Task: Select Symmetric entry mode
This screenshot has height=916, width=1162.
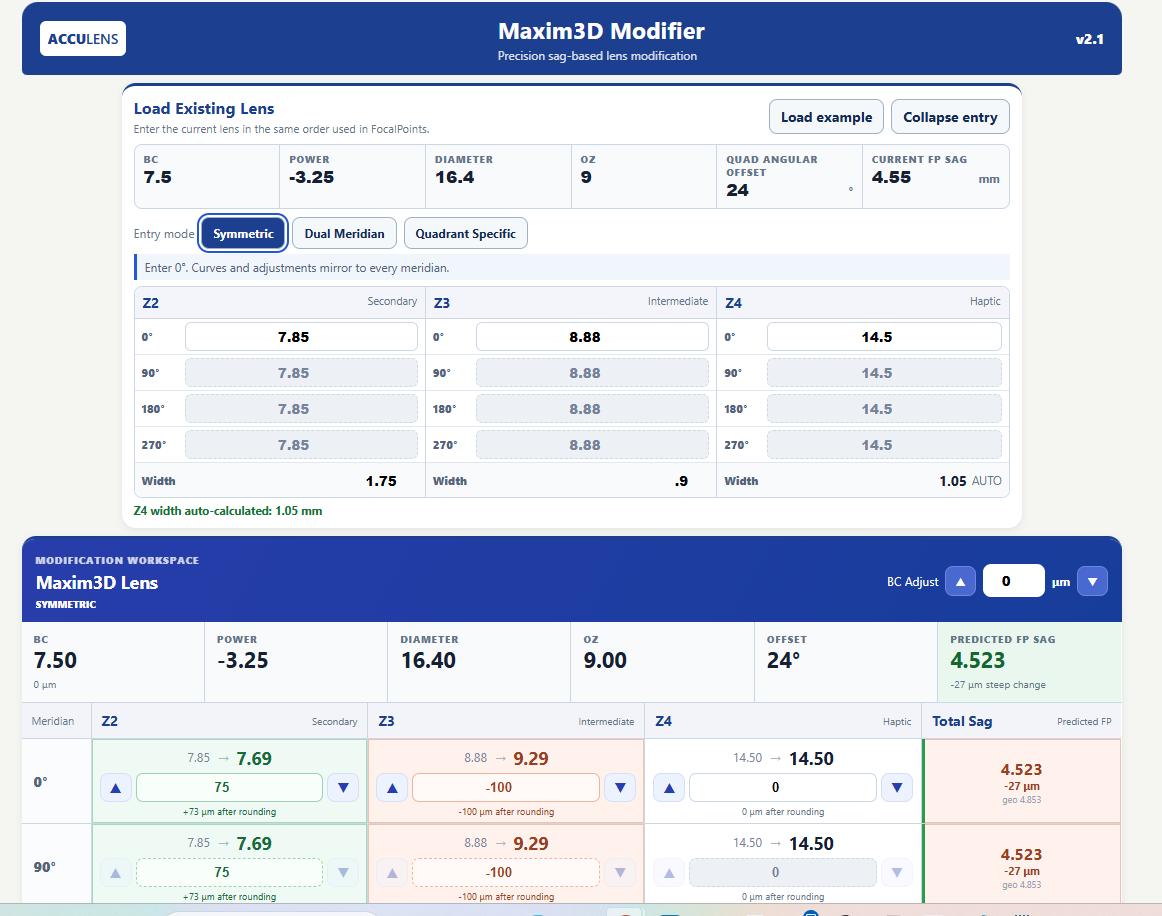Action: (243, 233)
